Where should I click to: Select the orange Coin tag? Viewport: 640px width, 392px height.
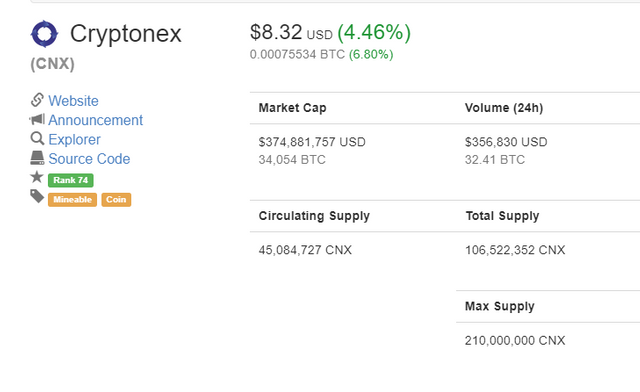point(116,200)
